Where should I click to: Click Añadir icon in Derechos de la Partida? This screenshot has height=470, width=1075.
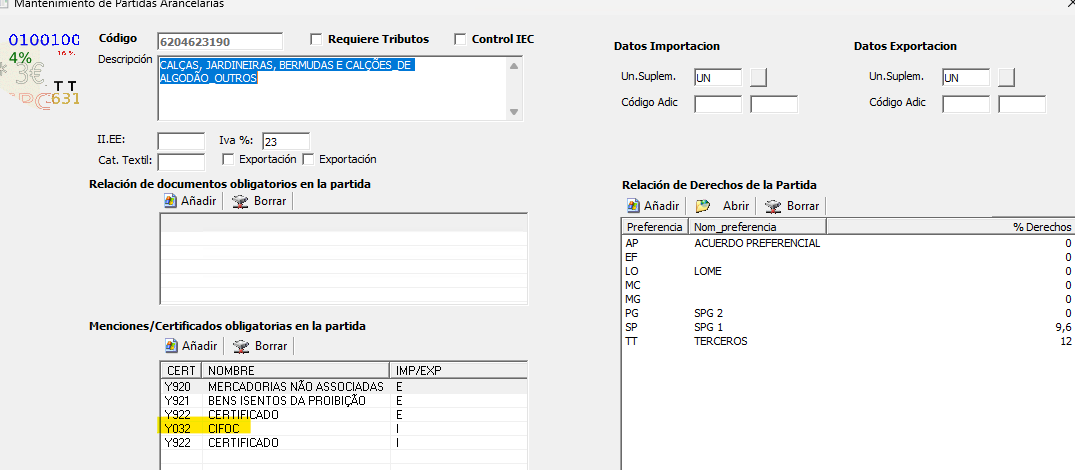634,206
